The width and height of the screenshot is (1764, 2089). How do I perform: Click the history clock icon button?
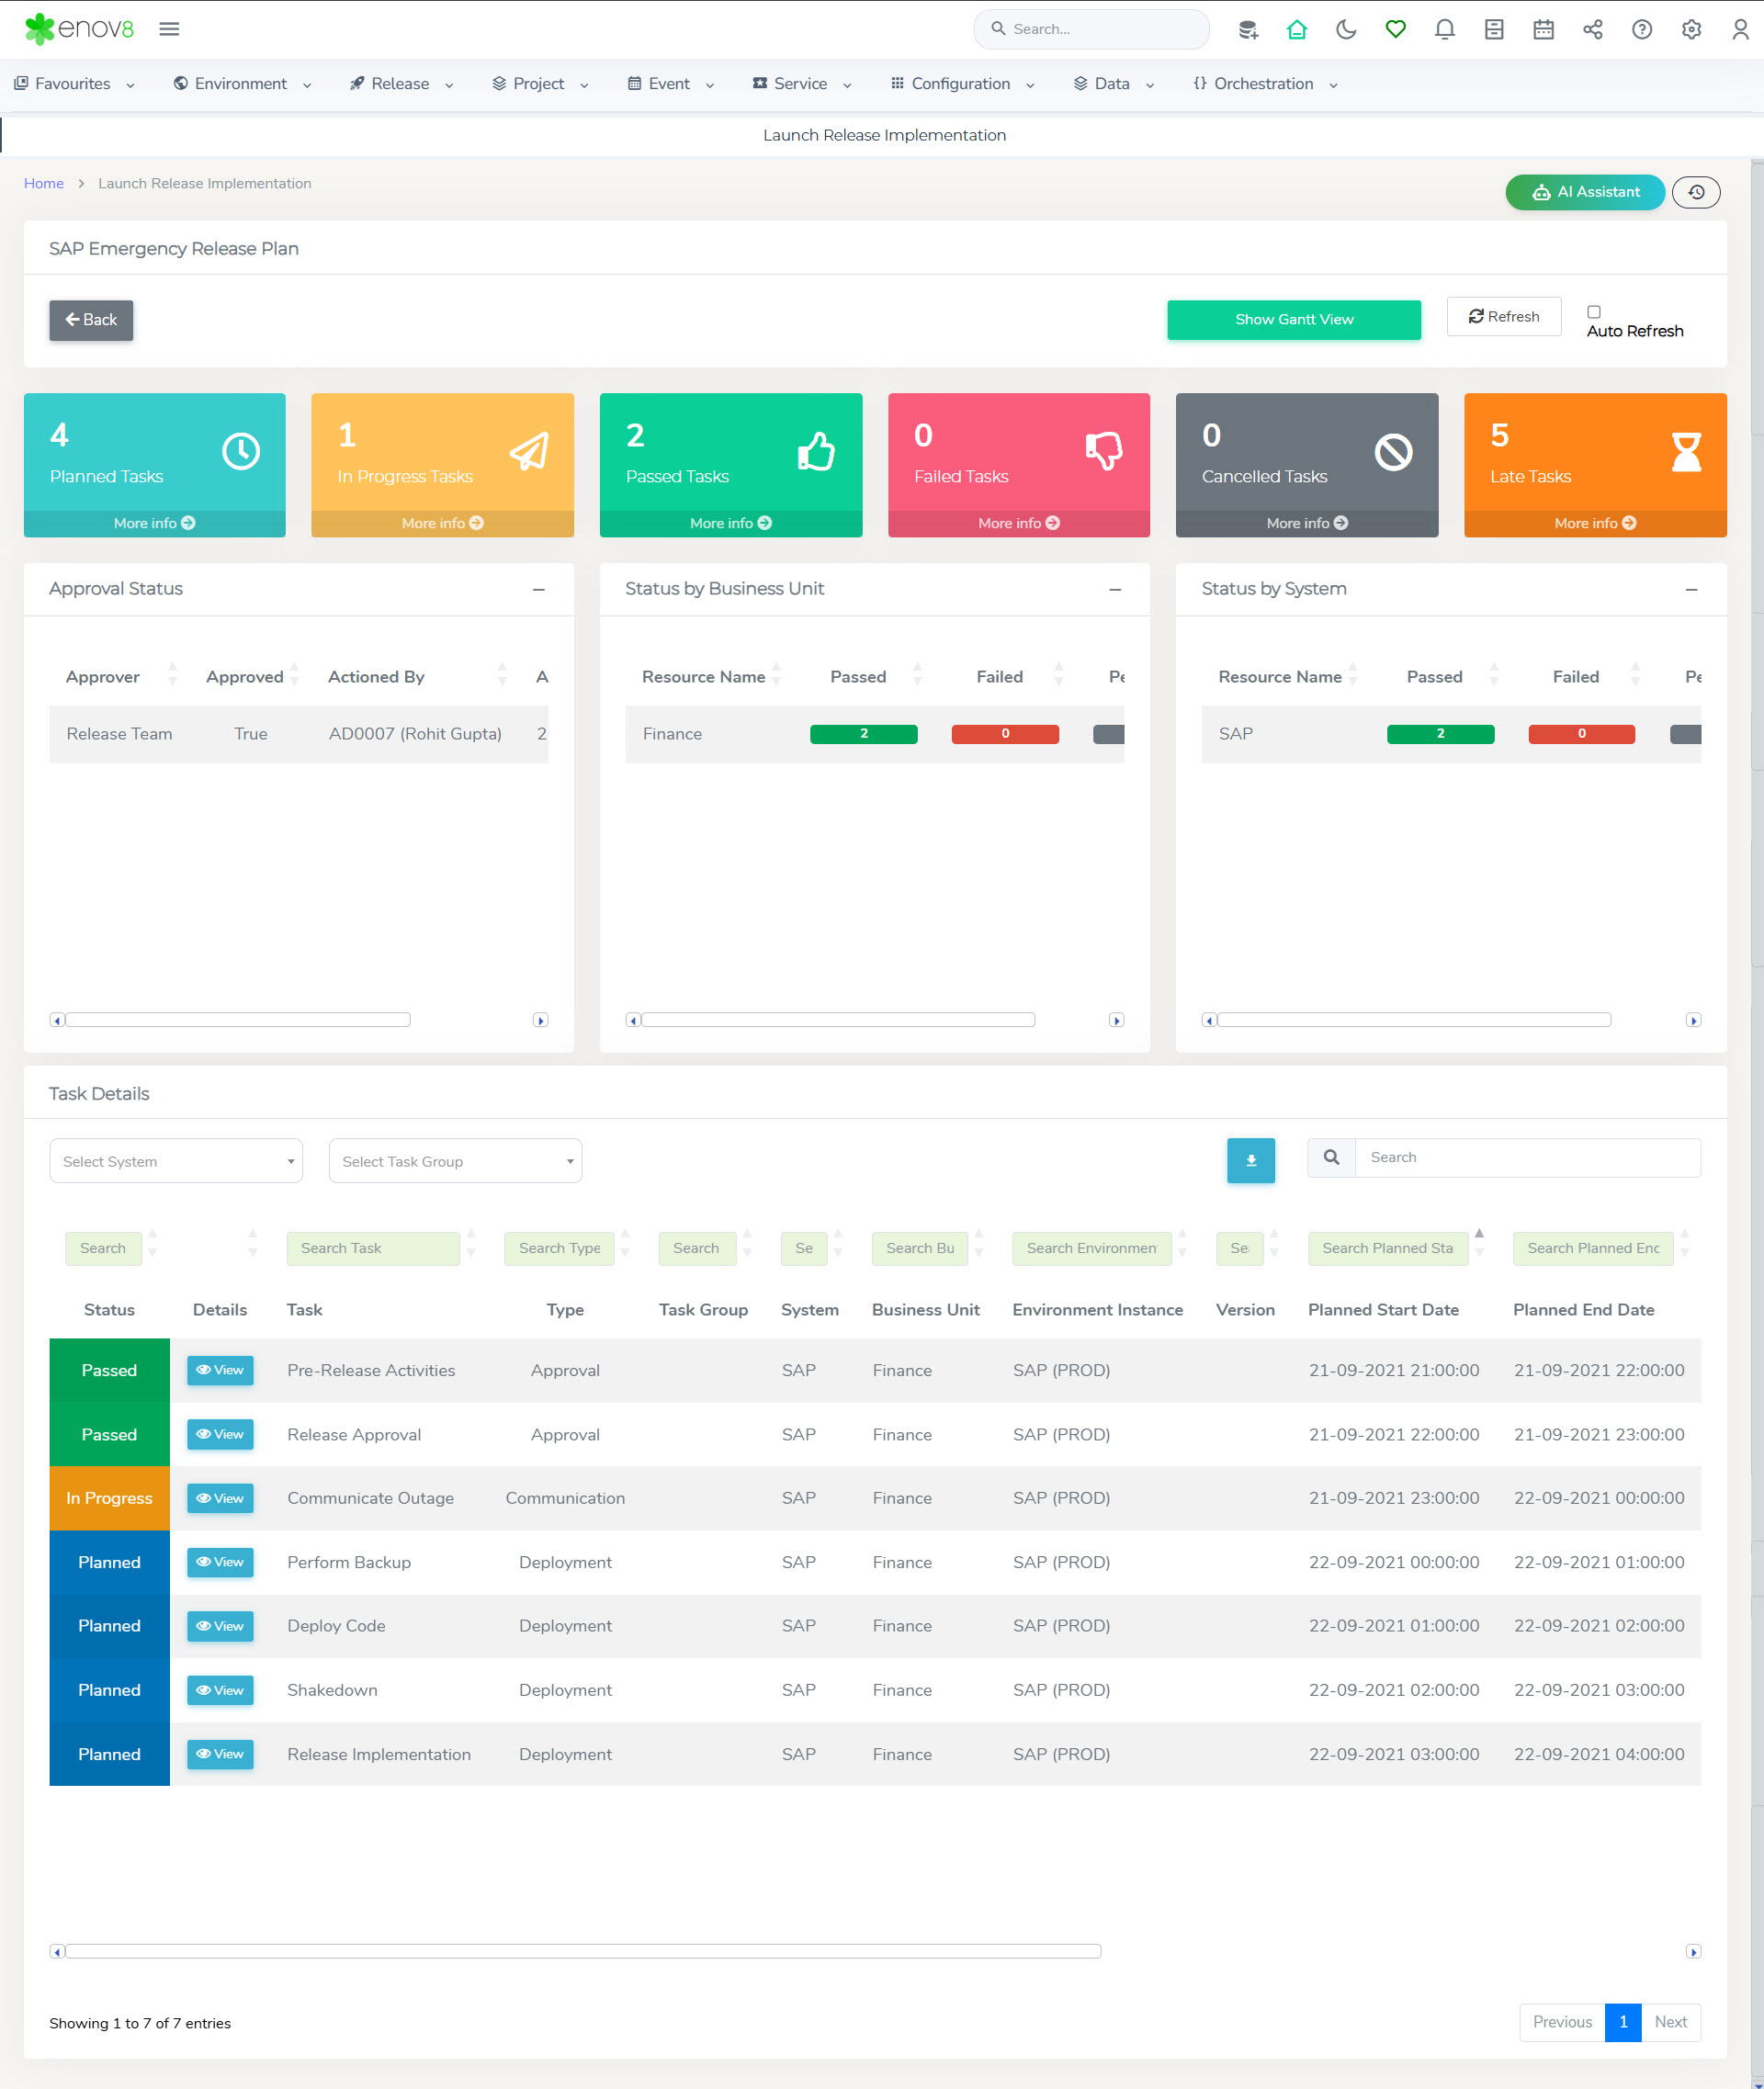1696,192
